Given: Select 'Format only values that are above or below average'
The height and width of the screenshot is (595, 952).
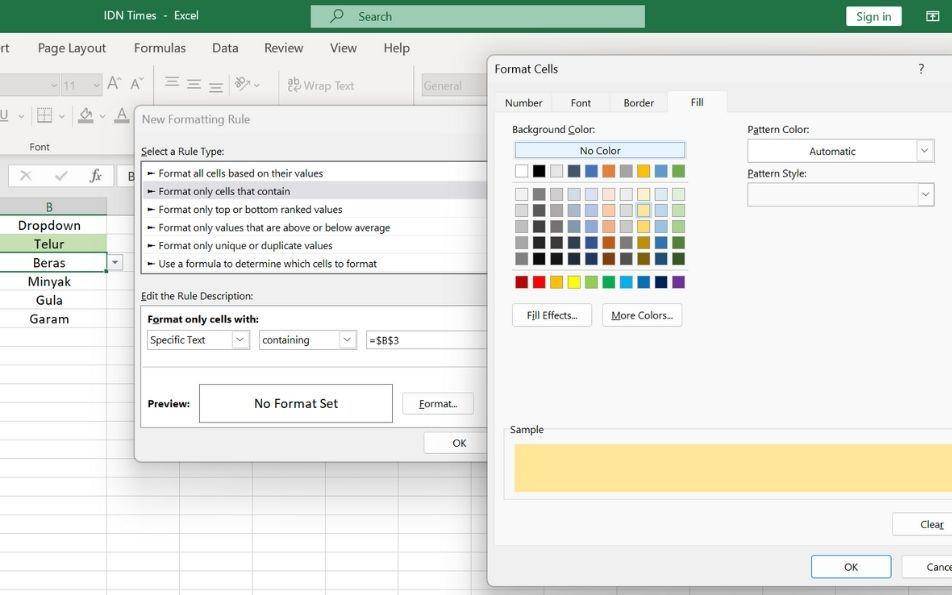Looking at the screenshot, I should click(314, 228).
